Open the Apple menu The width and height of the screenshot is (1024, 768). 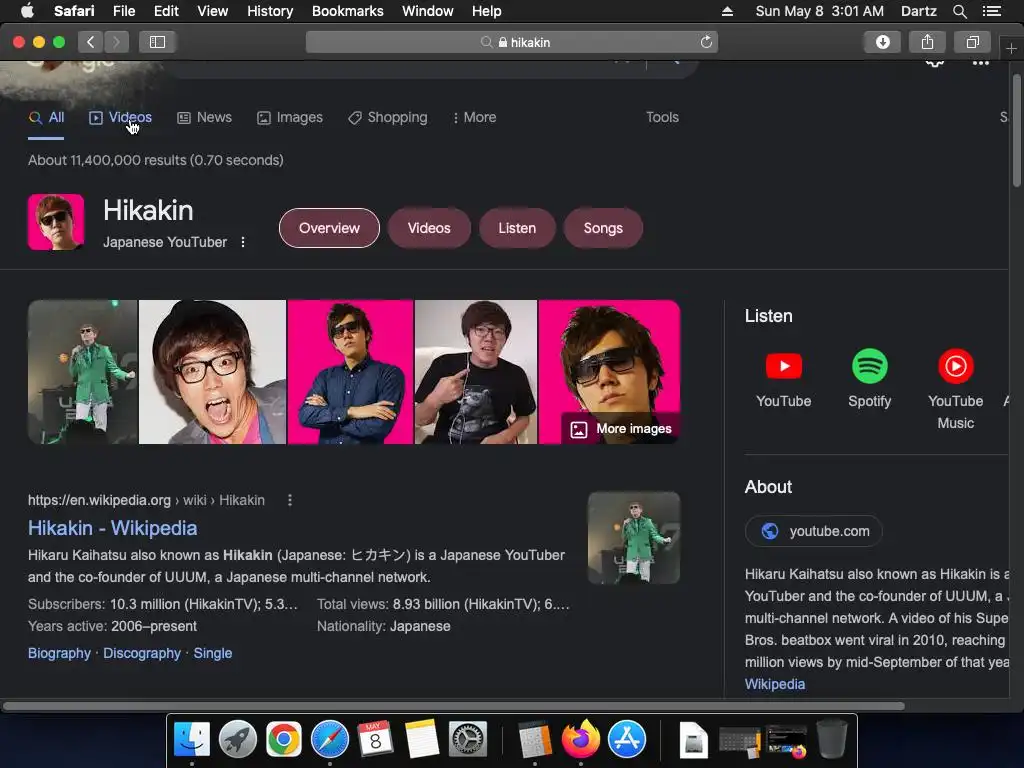coord(27,11)
